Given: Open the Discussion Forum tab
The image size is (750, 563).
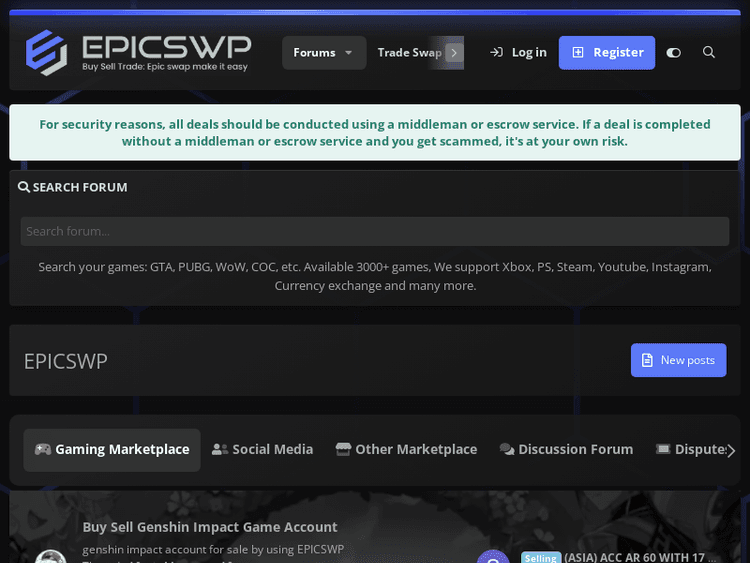Looking at the screenshot, I should click(566, 450).
